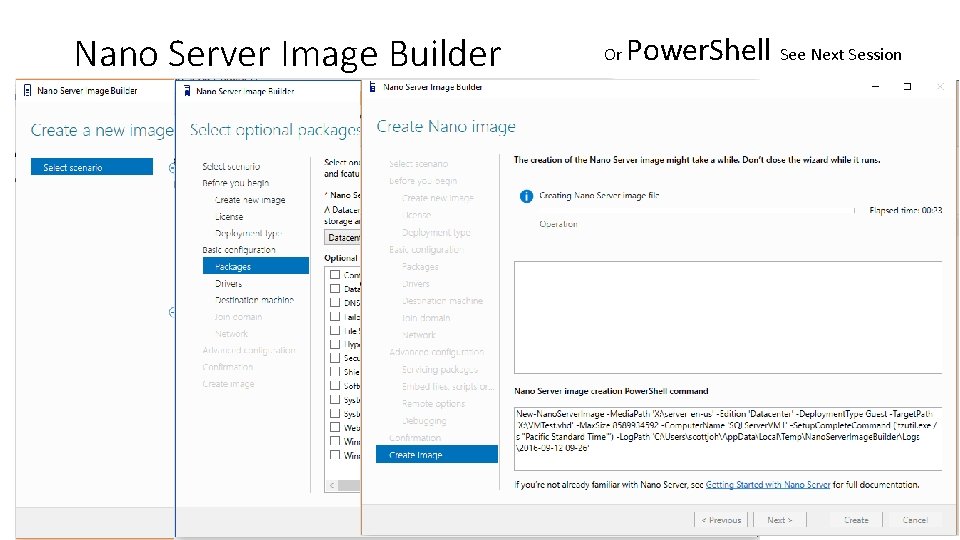Tick the 'Con...' package checkbox in the packages window
Screen dimensions: 960x540
click(335, 274)
